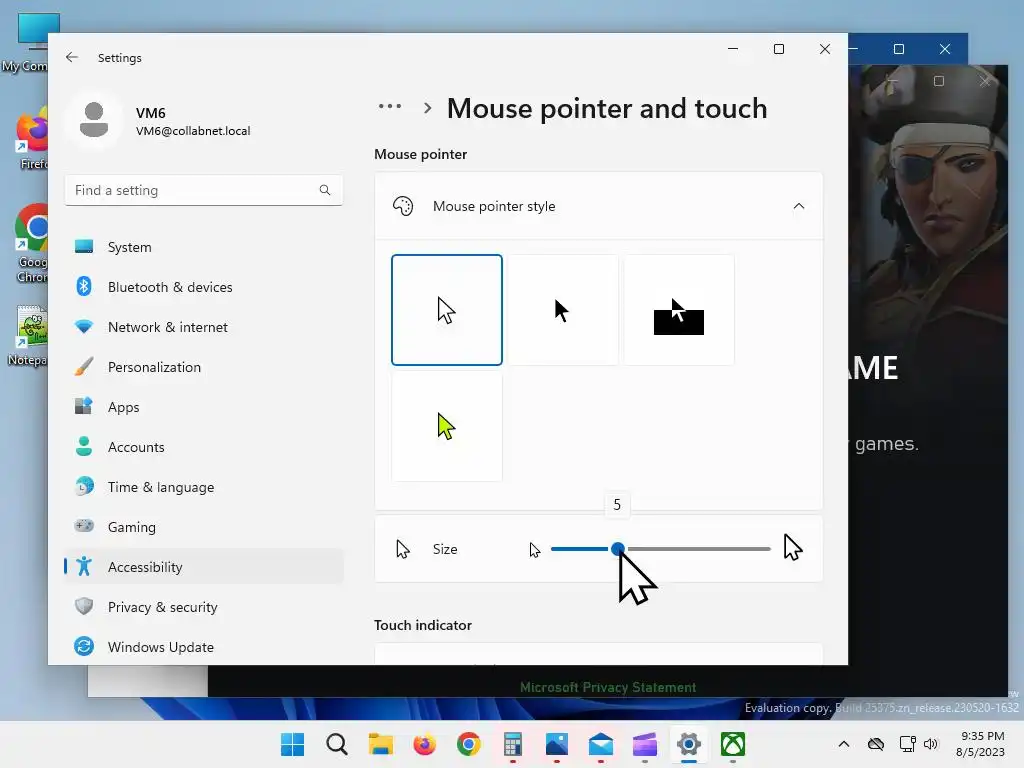Open Apps settings

click(x=204, y=407)
